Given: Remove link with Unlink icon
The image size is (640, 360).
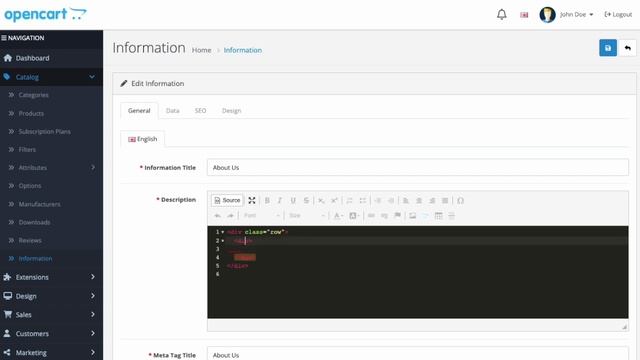Looking at the screenshot, I should pos(384,216).
